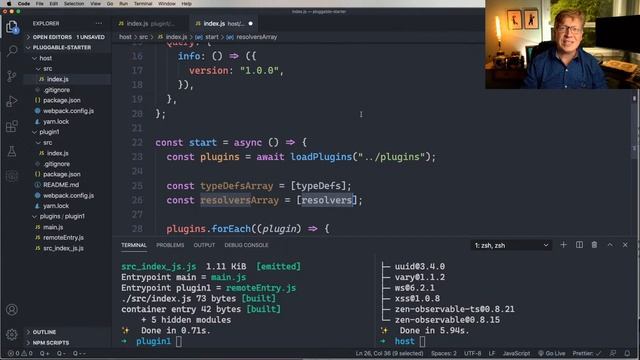Viewport: 640px width, 360px height.
Task: Click typeDefsArray on line 25
Action: click(236, 186)
